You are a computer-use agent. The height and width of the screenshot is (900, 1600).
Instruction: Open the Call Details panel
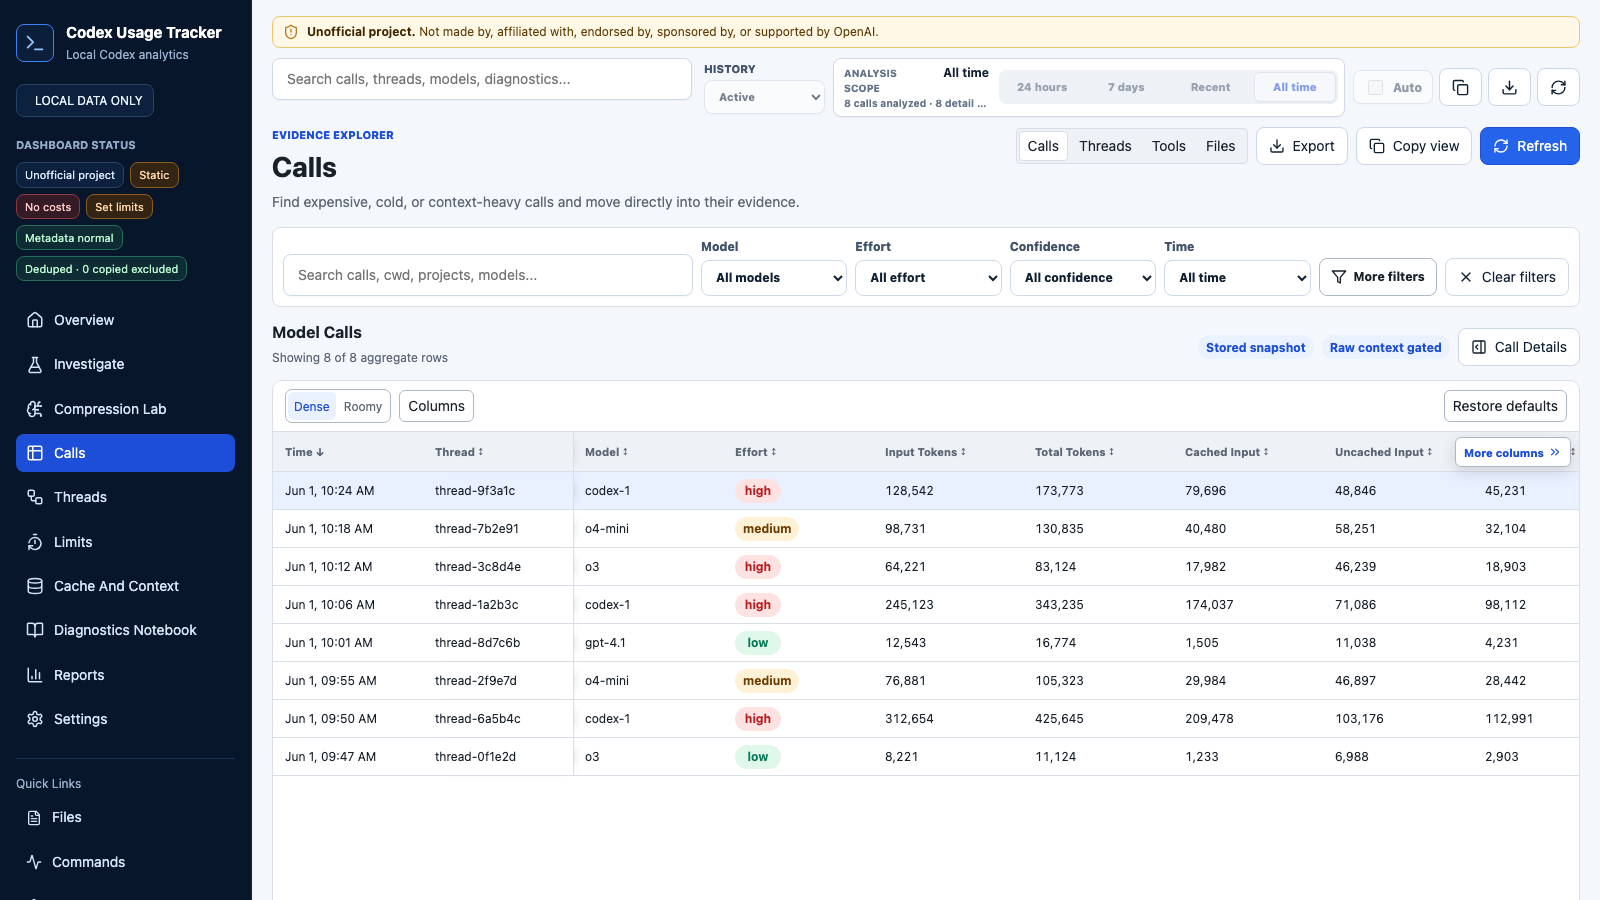(1519, 347)
